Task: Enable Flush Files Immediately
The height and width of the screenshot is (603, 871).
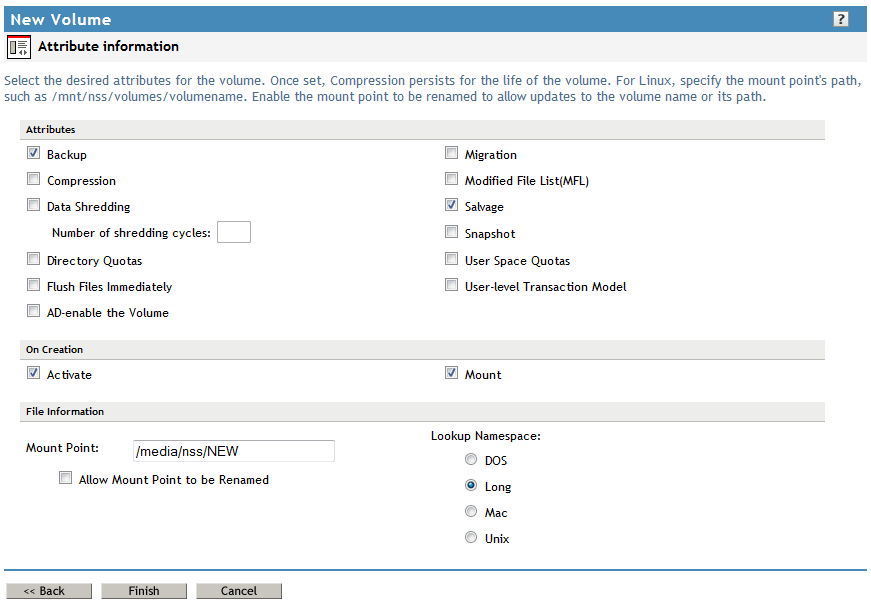Action: pos(33,285)
